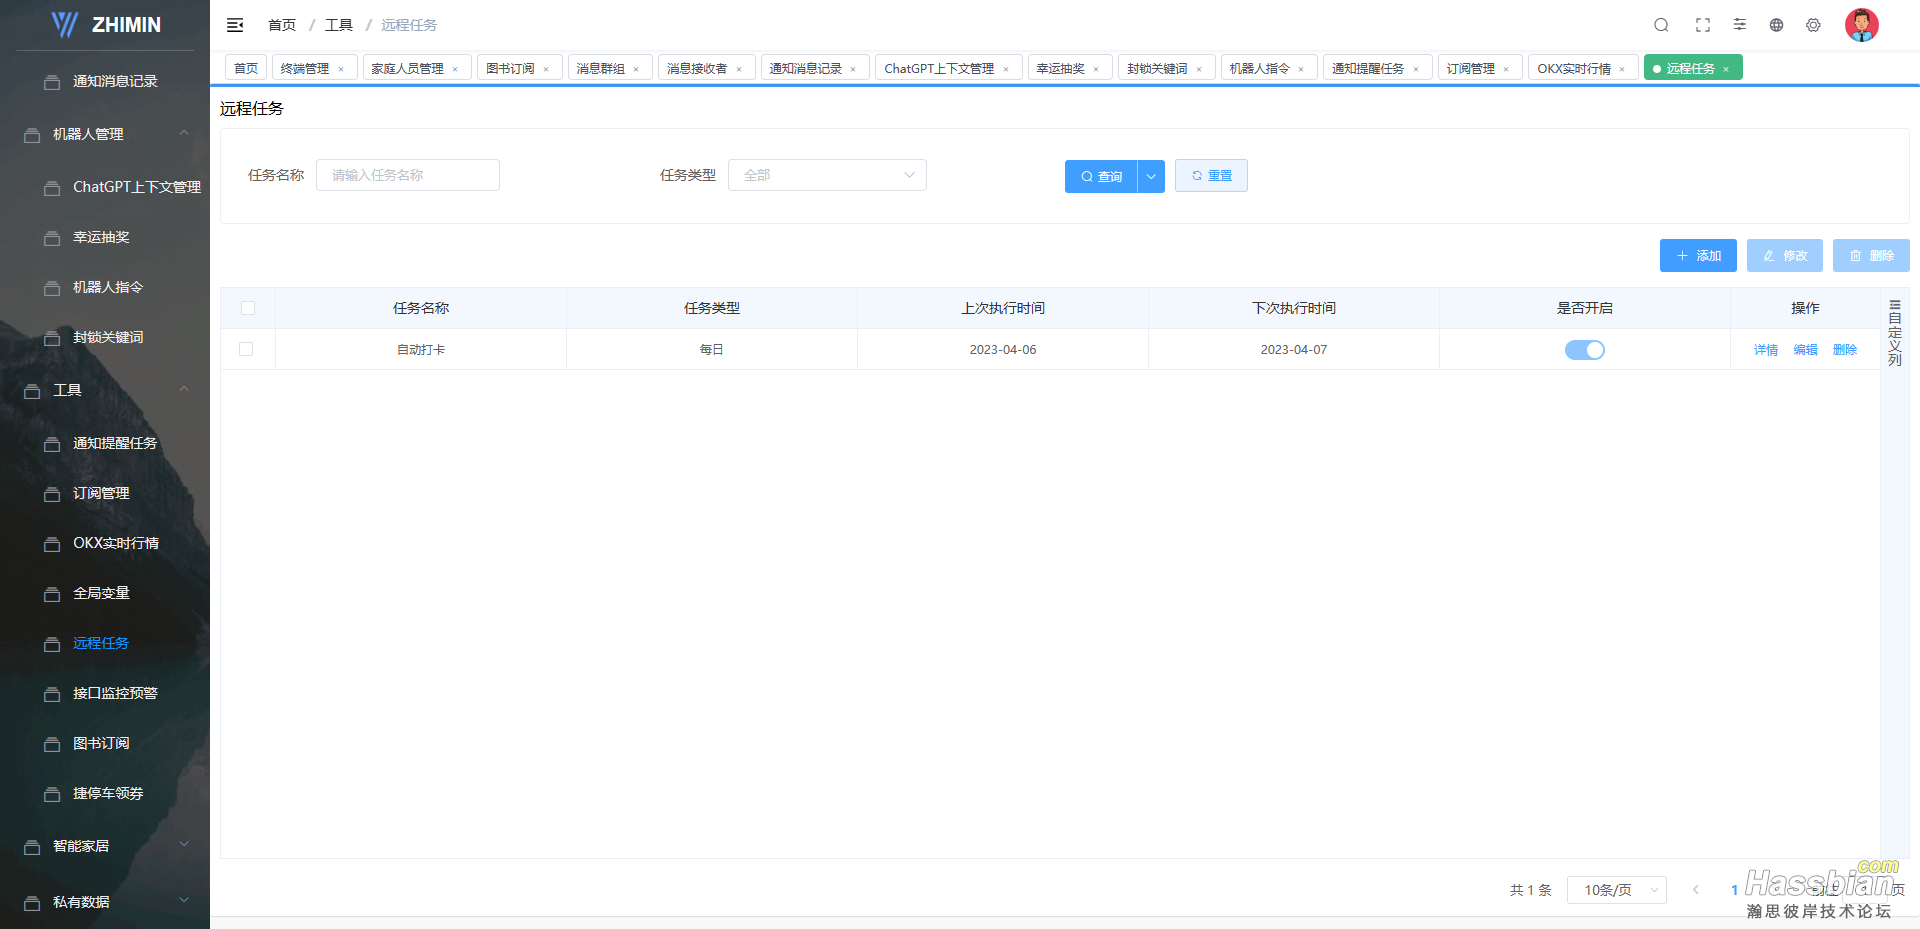
Task: Click the 查询 search button
Action: point(1101,176)
